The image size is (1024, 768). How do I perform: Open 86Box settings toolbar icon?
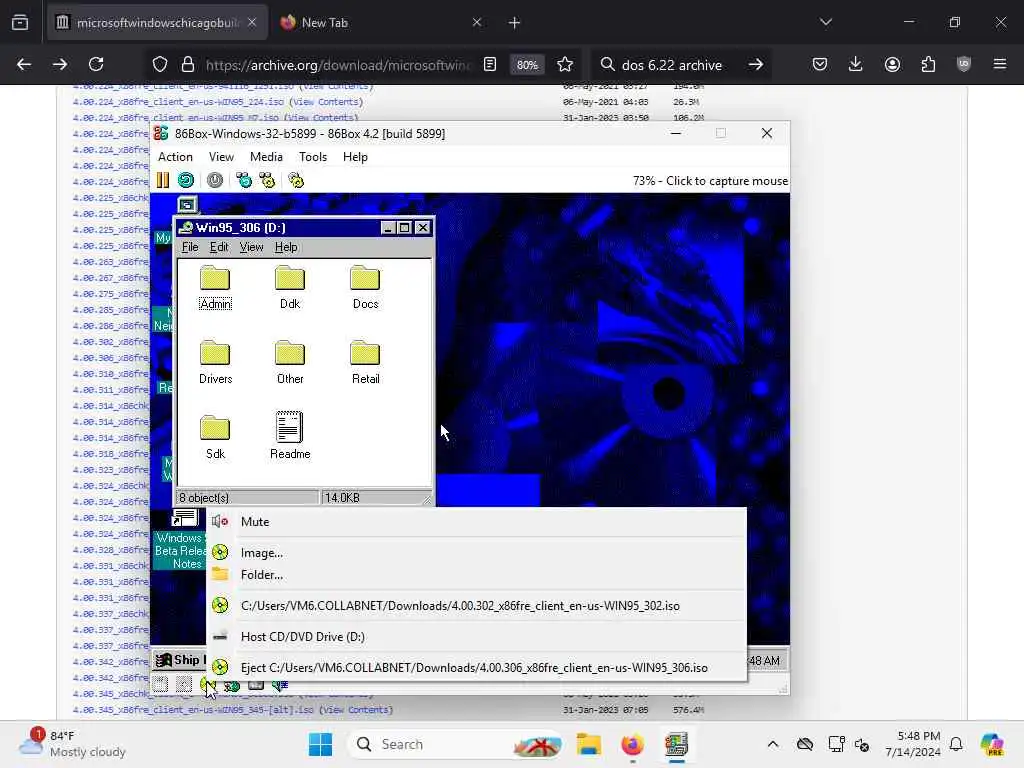[296, 180]
